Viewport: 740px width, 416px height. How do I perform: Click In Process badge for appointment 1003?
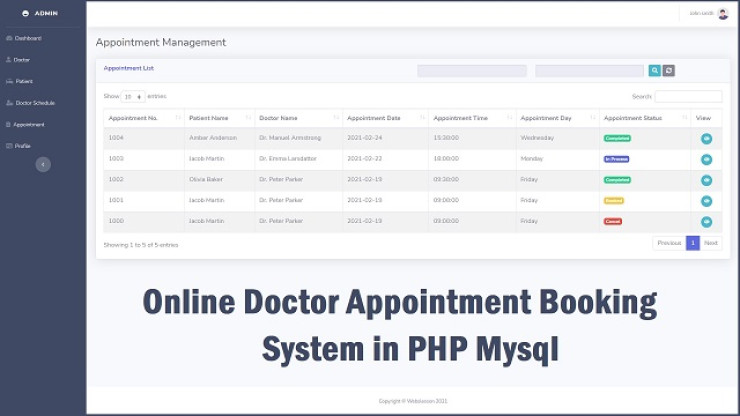tap(616, 159)
